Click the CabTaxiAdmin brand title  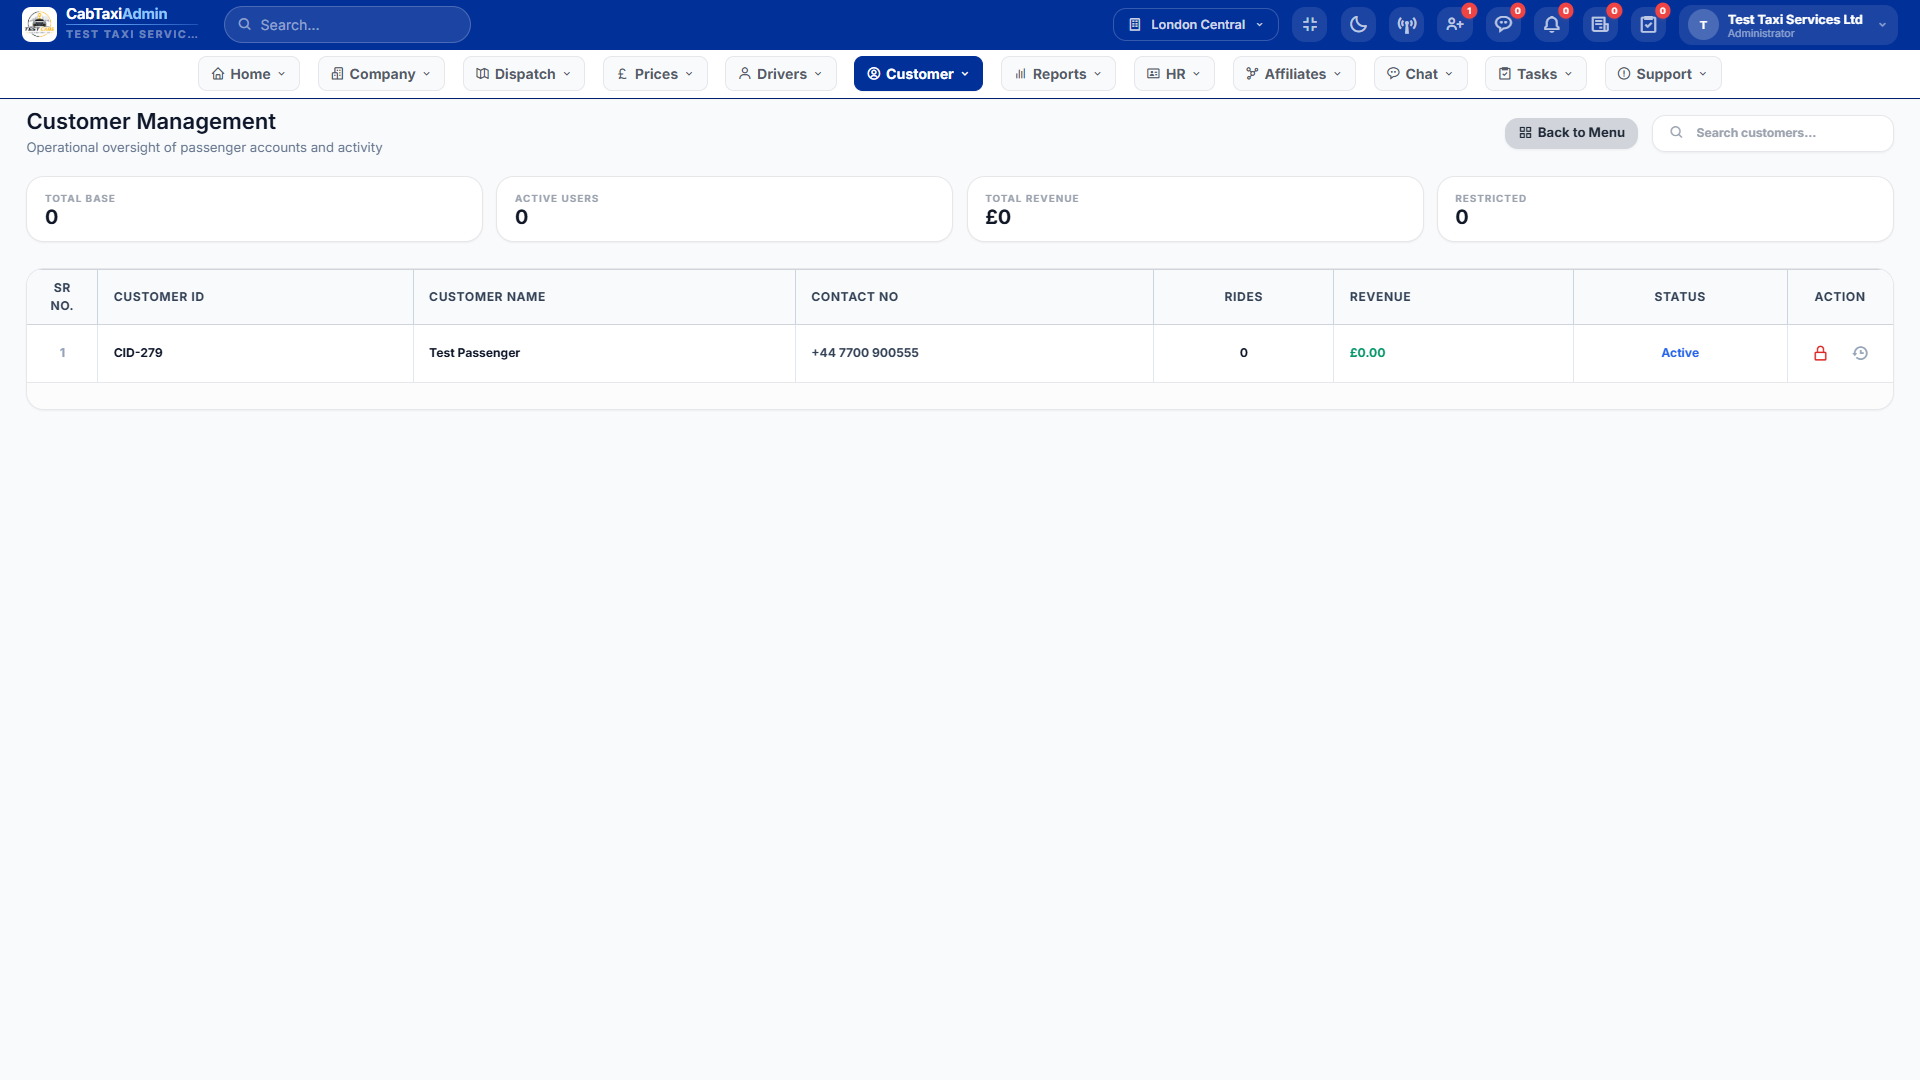(117, 14)
